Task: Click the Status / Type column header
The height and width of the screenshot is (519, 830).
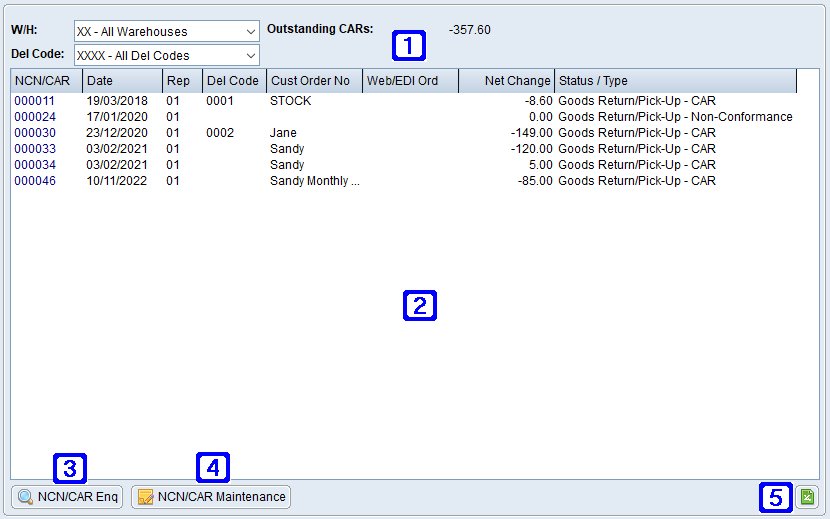Action: [675, 81]
